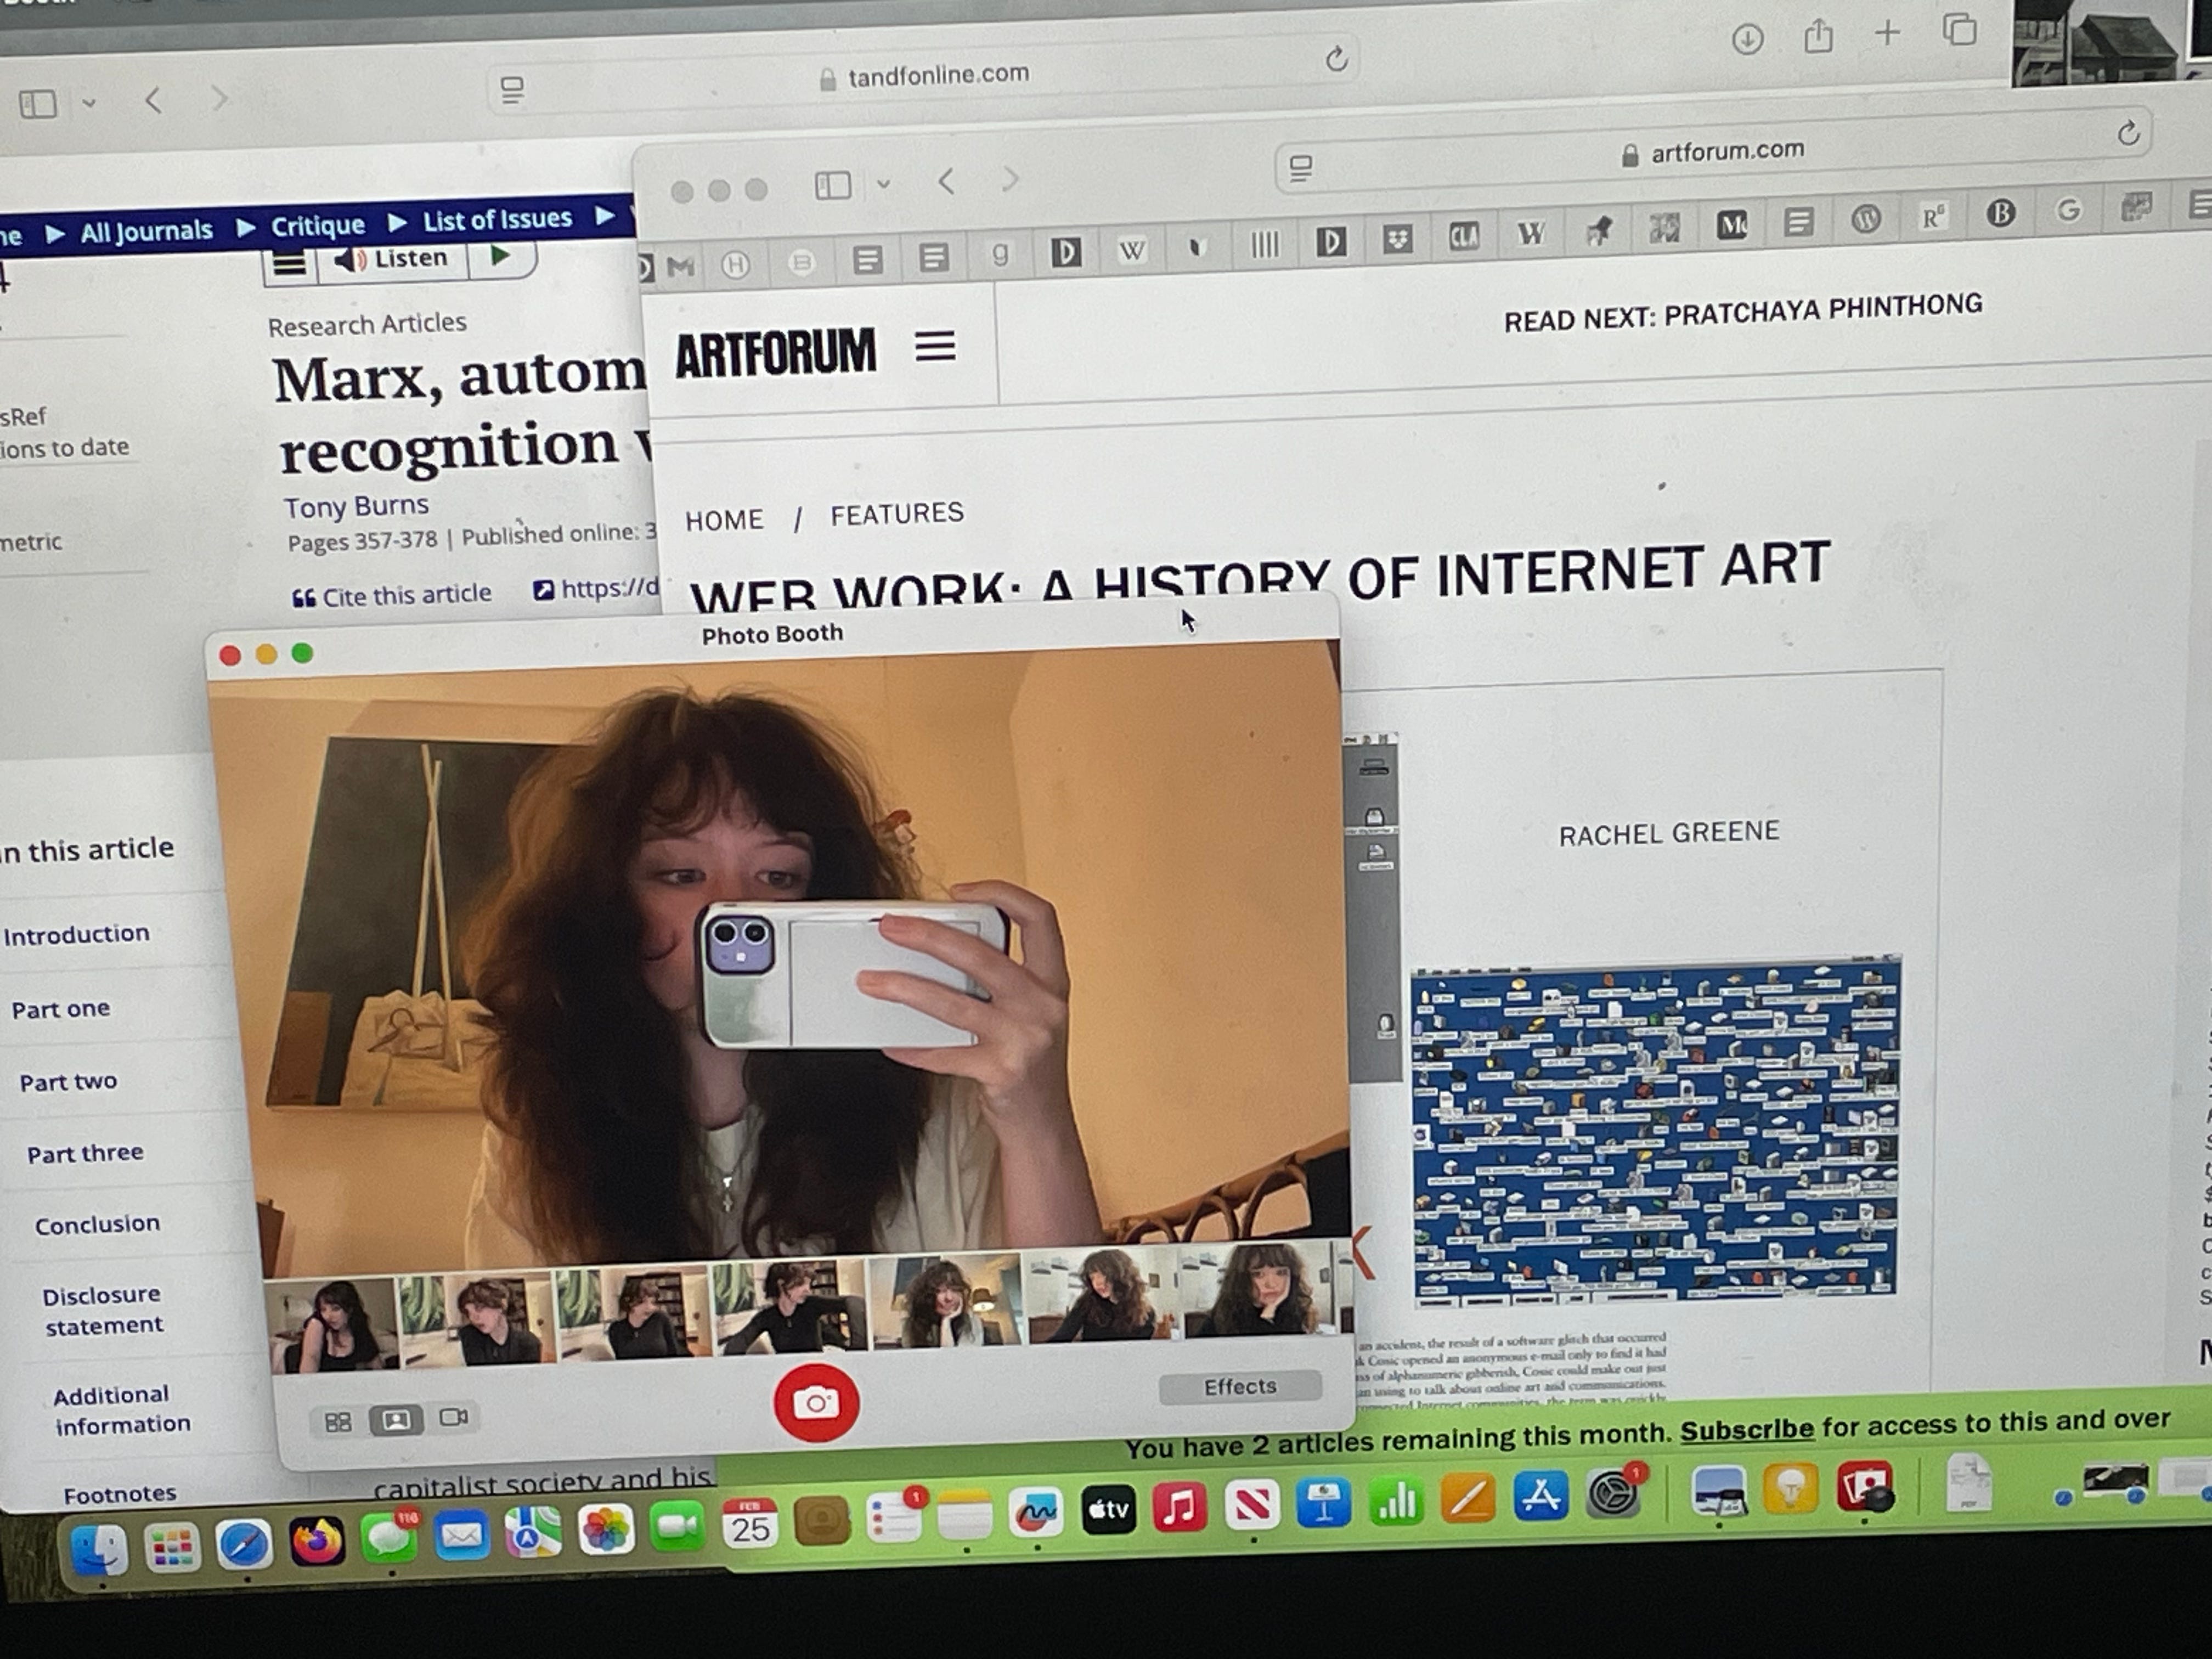Open the Google 'G' favorite in the favorites bar
This screenshot has height=1659, width=2212.
(x=2068, y=210)
